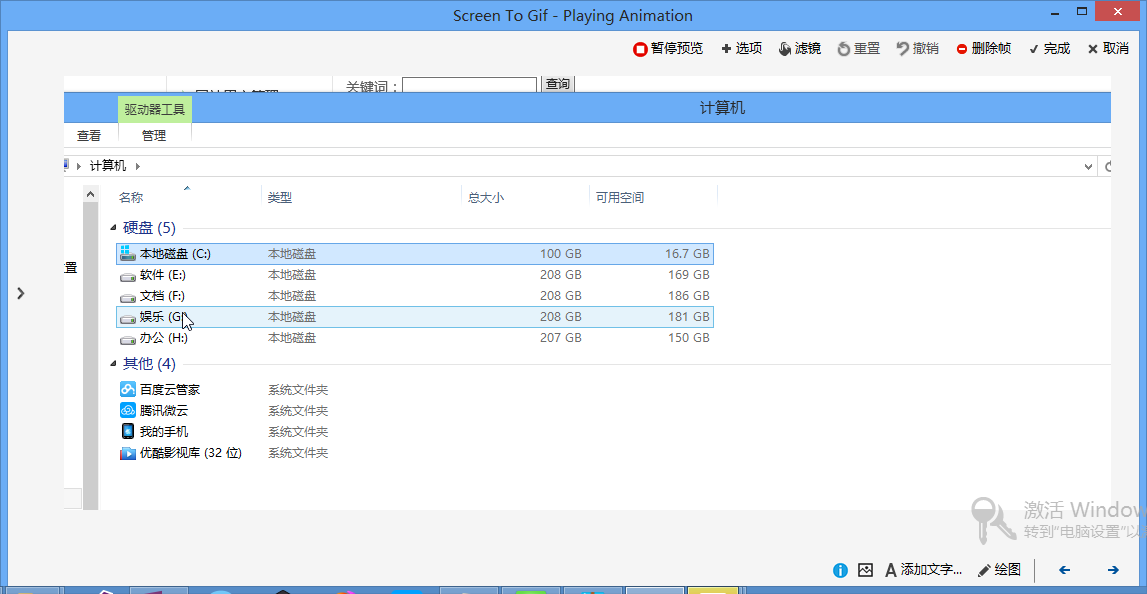1147x594 pixels.
Task: Select the 驱动器工具 ribbon tab
Action: (154, 110)
